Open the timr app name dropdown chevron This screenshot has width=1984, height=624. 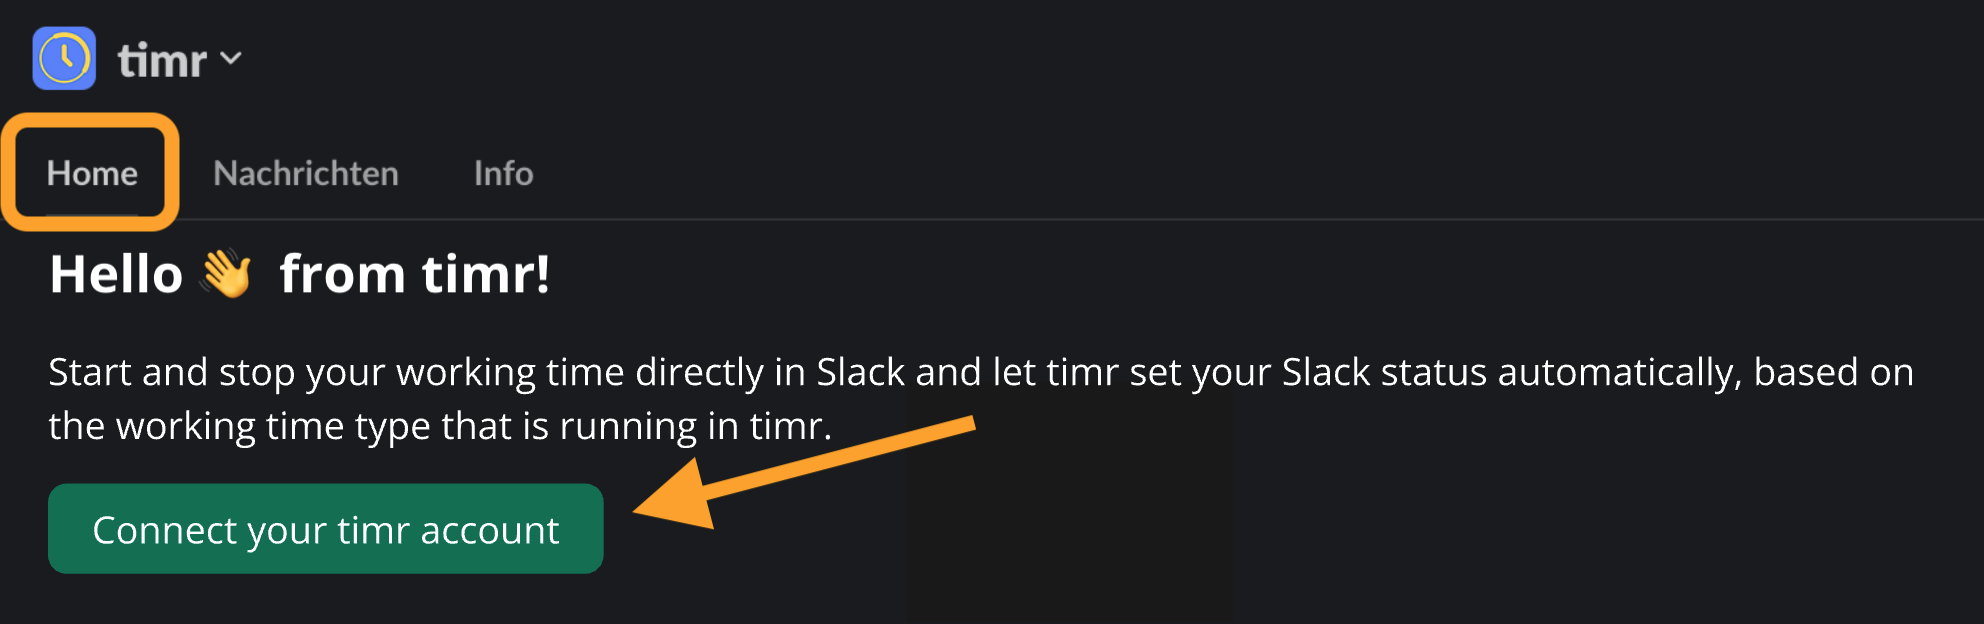tap(231, 59)
